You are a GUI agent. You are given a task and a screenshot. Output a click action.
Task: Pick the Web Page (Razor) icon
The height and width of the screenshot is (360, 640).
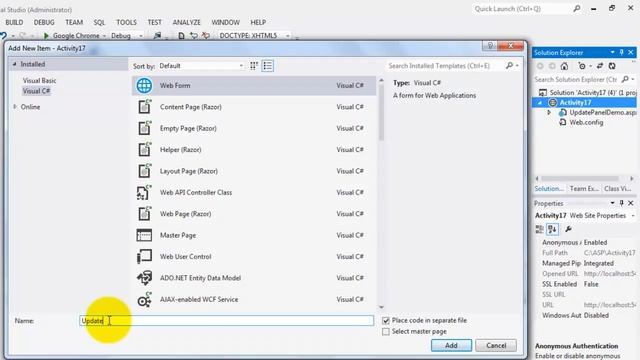tap(144, 214)
